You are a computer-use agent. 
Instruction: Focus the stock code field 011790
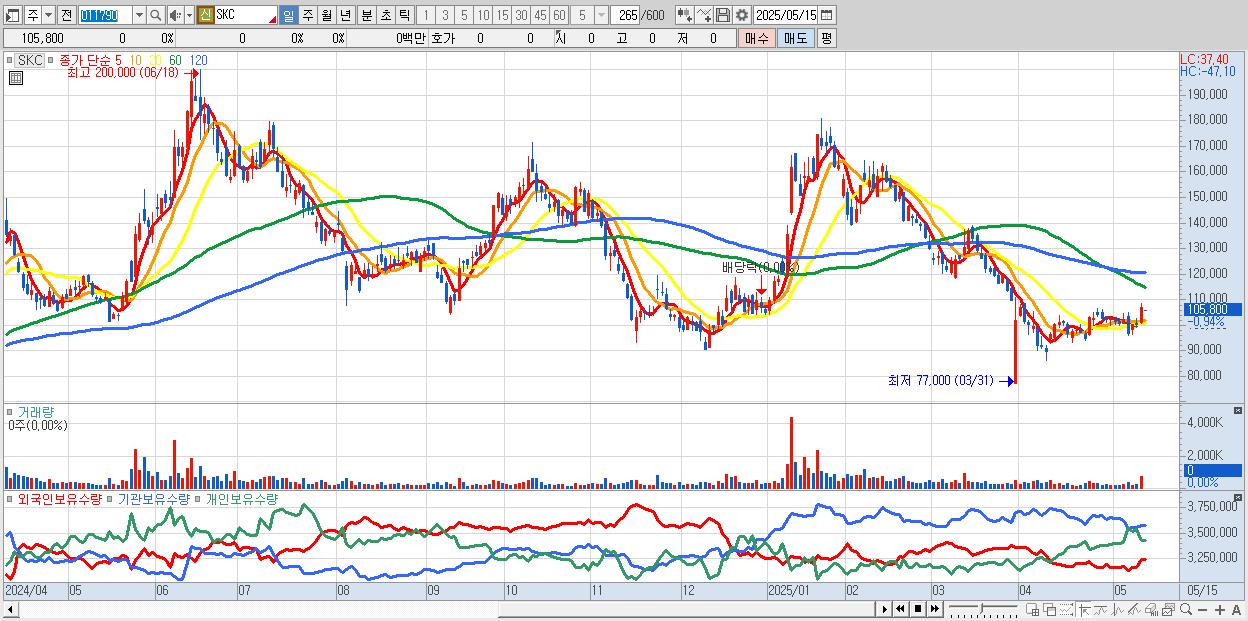(x=105, y=15)
